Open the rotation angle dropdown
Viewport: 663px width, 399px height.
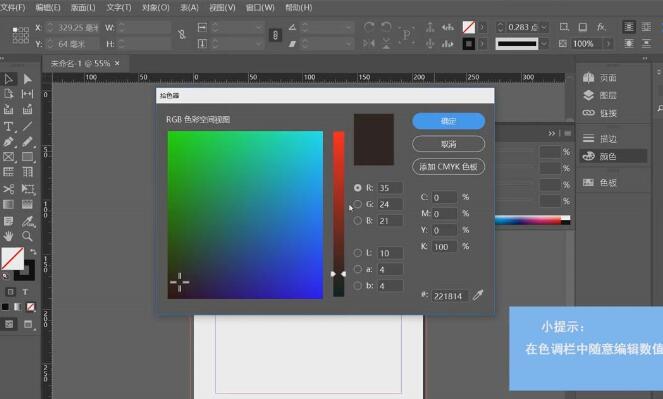(x=348, y=27)
